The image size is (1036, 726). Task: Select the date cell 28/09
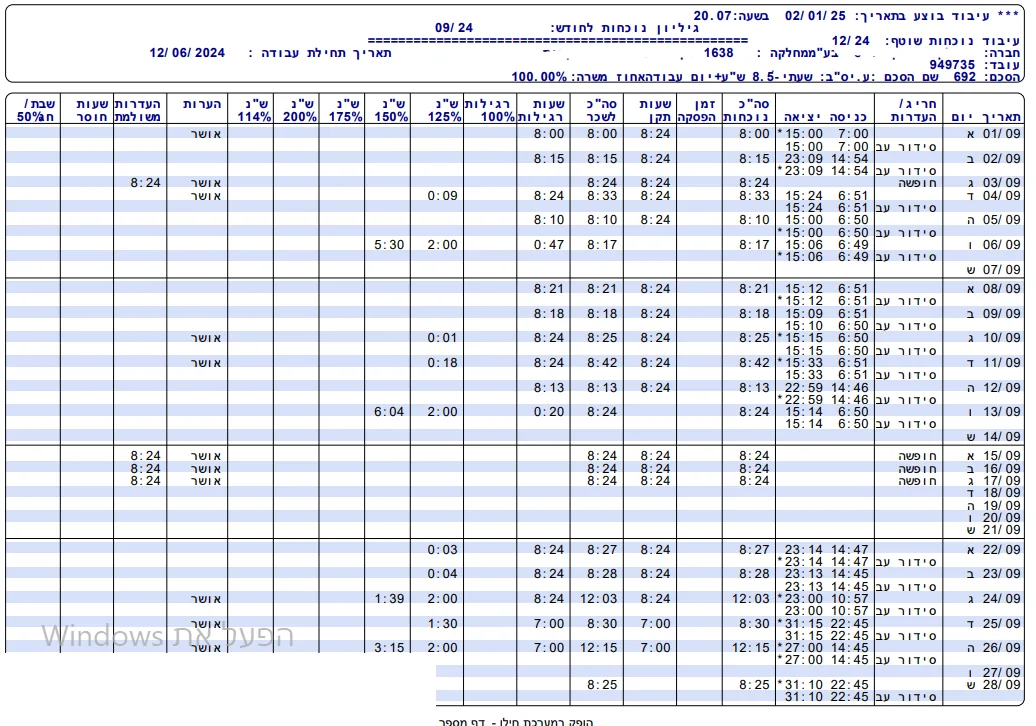1002,684
